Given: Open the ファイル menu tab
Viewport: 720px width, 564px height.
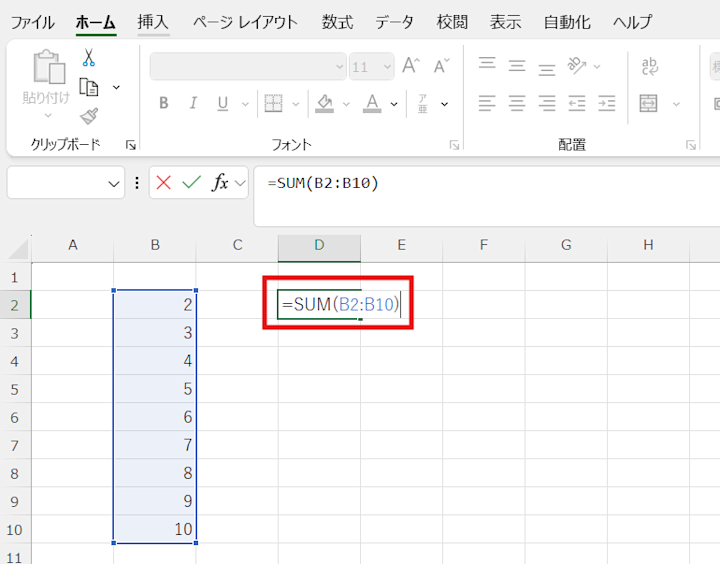Looking at the screenshot, I should (x=32, y=22).
